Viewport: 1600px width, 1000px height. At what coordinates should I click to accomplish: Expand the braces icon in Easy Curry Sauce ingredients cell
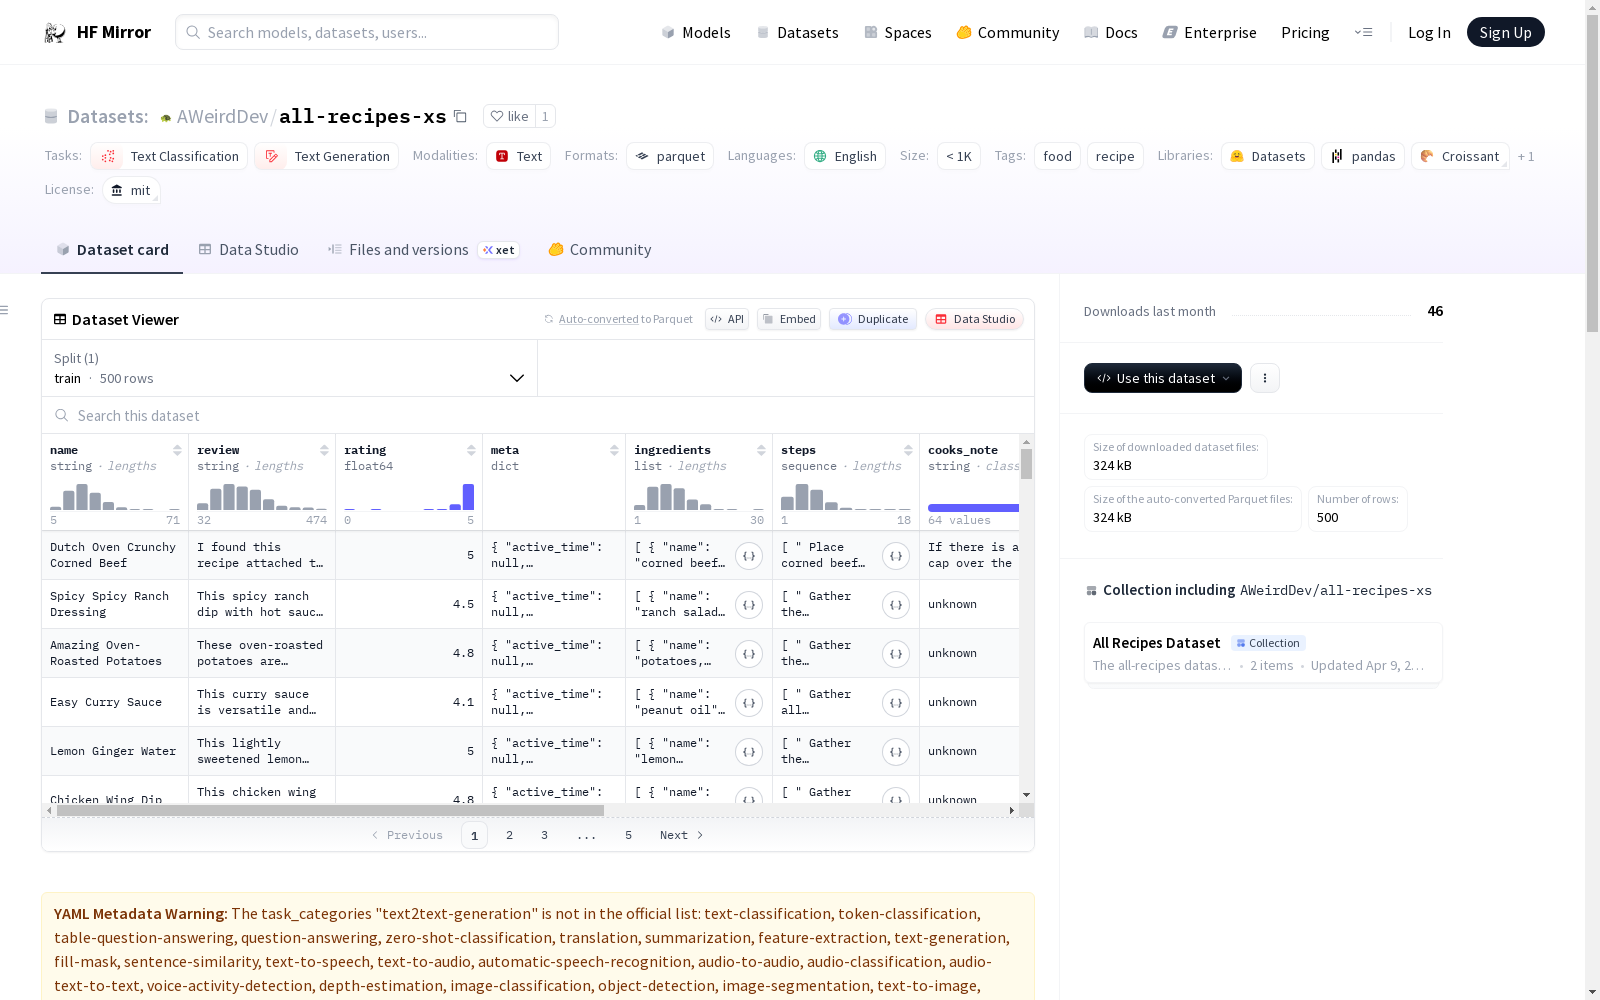tap(749, 703)
